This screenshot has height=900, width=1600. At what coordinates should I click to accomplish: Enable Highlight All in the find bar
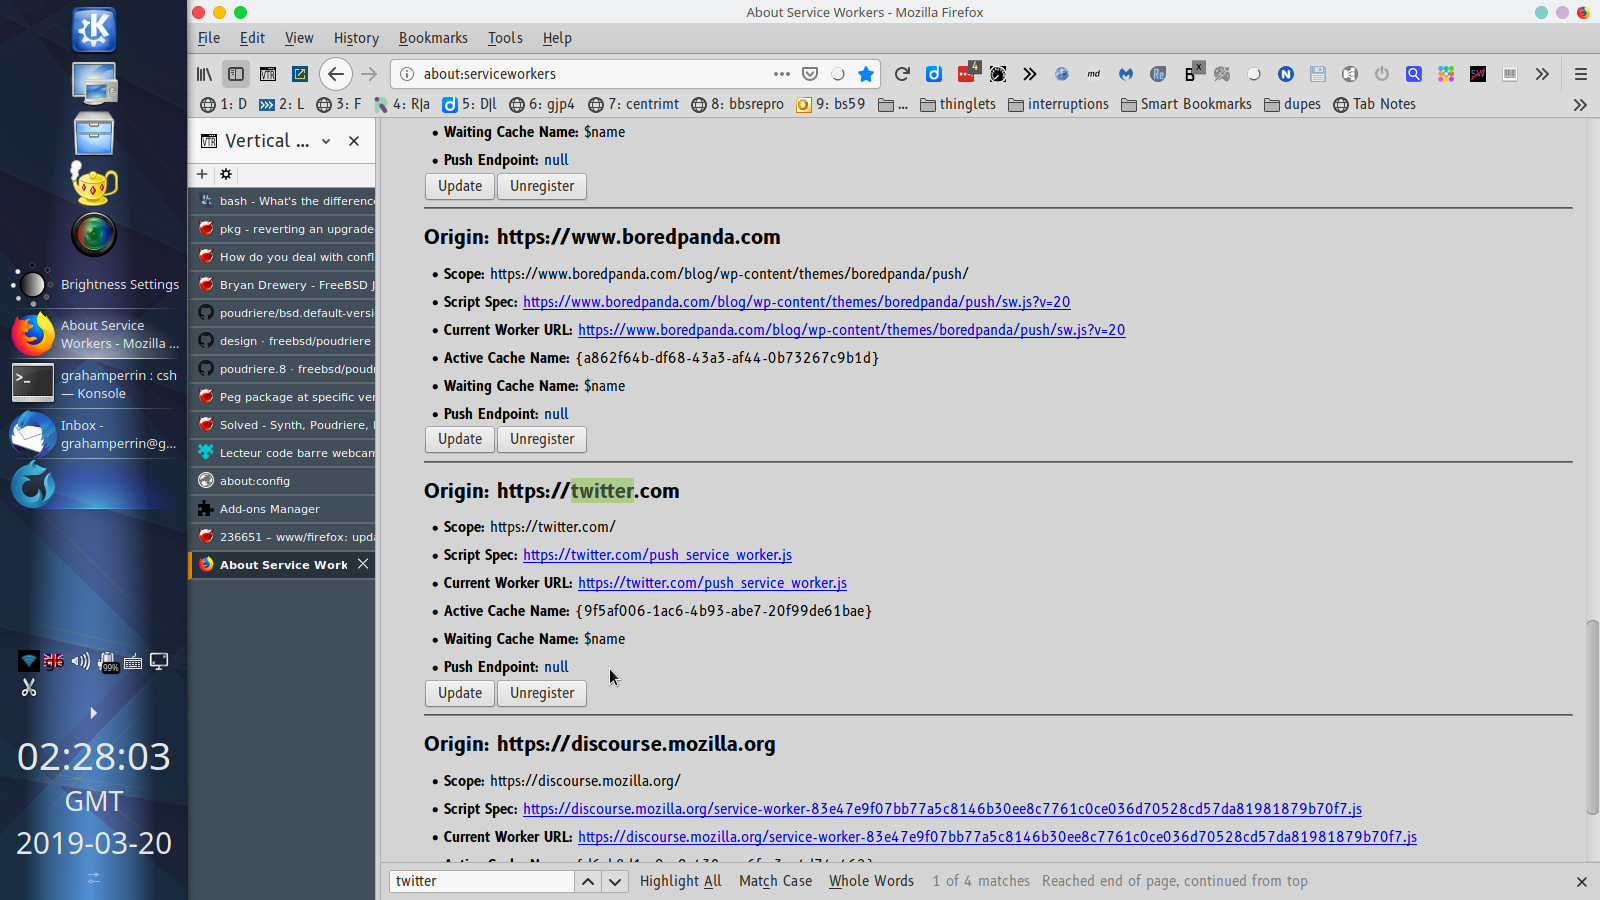(680, 881)
